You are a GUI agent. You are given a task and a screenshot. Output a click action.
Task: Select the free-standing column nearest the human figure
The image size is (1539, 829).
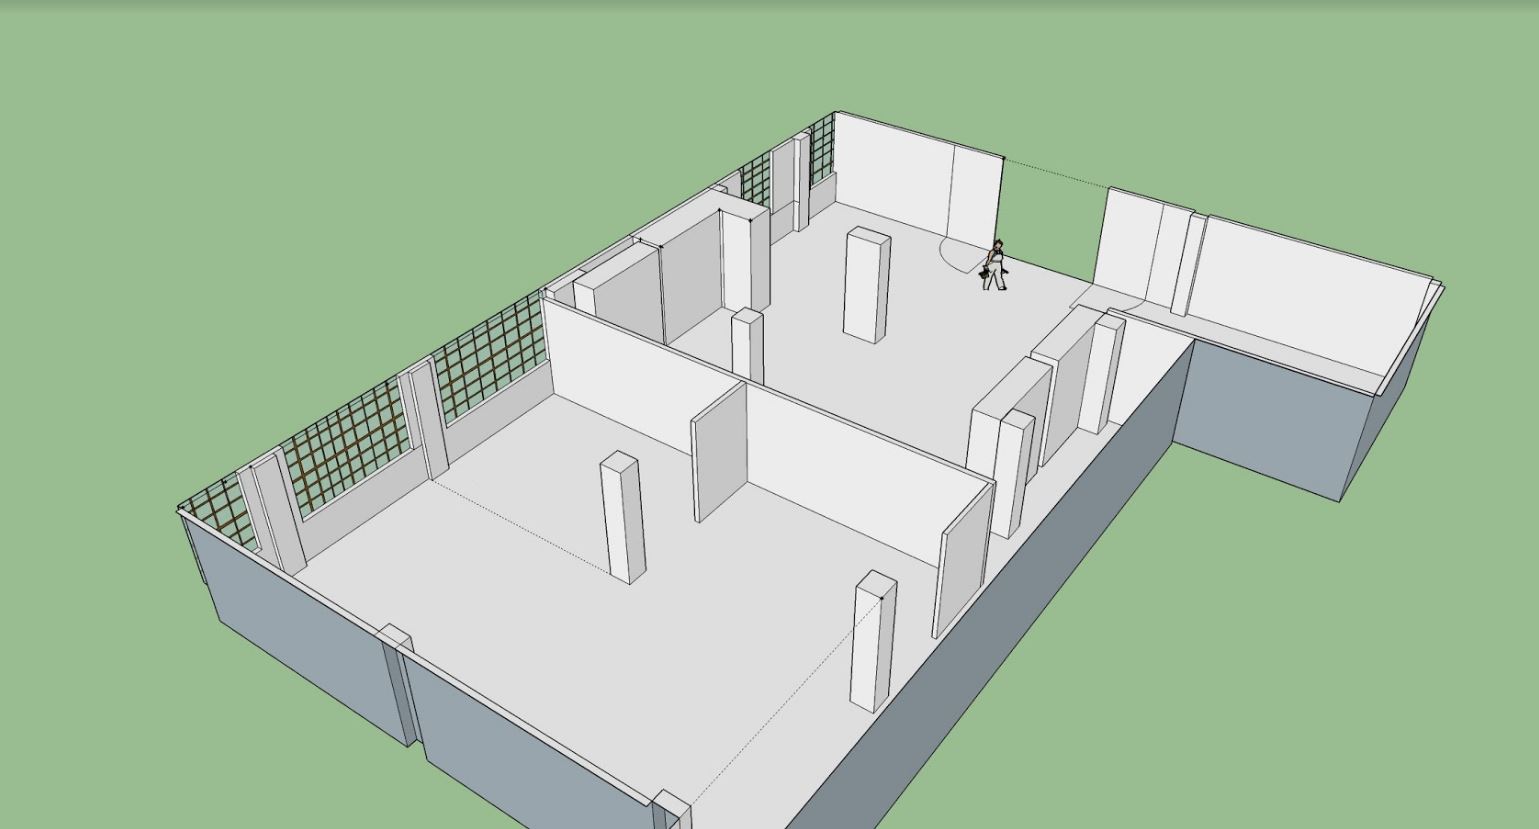pyautogui.click(x=867, y=286)
